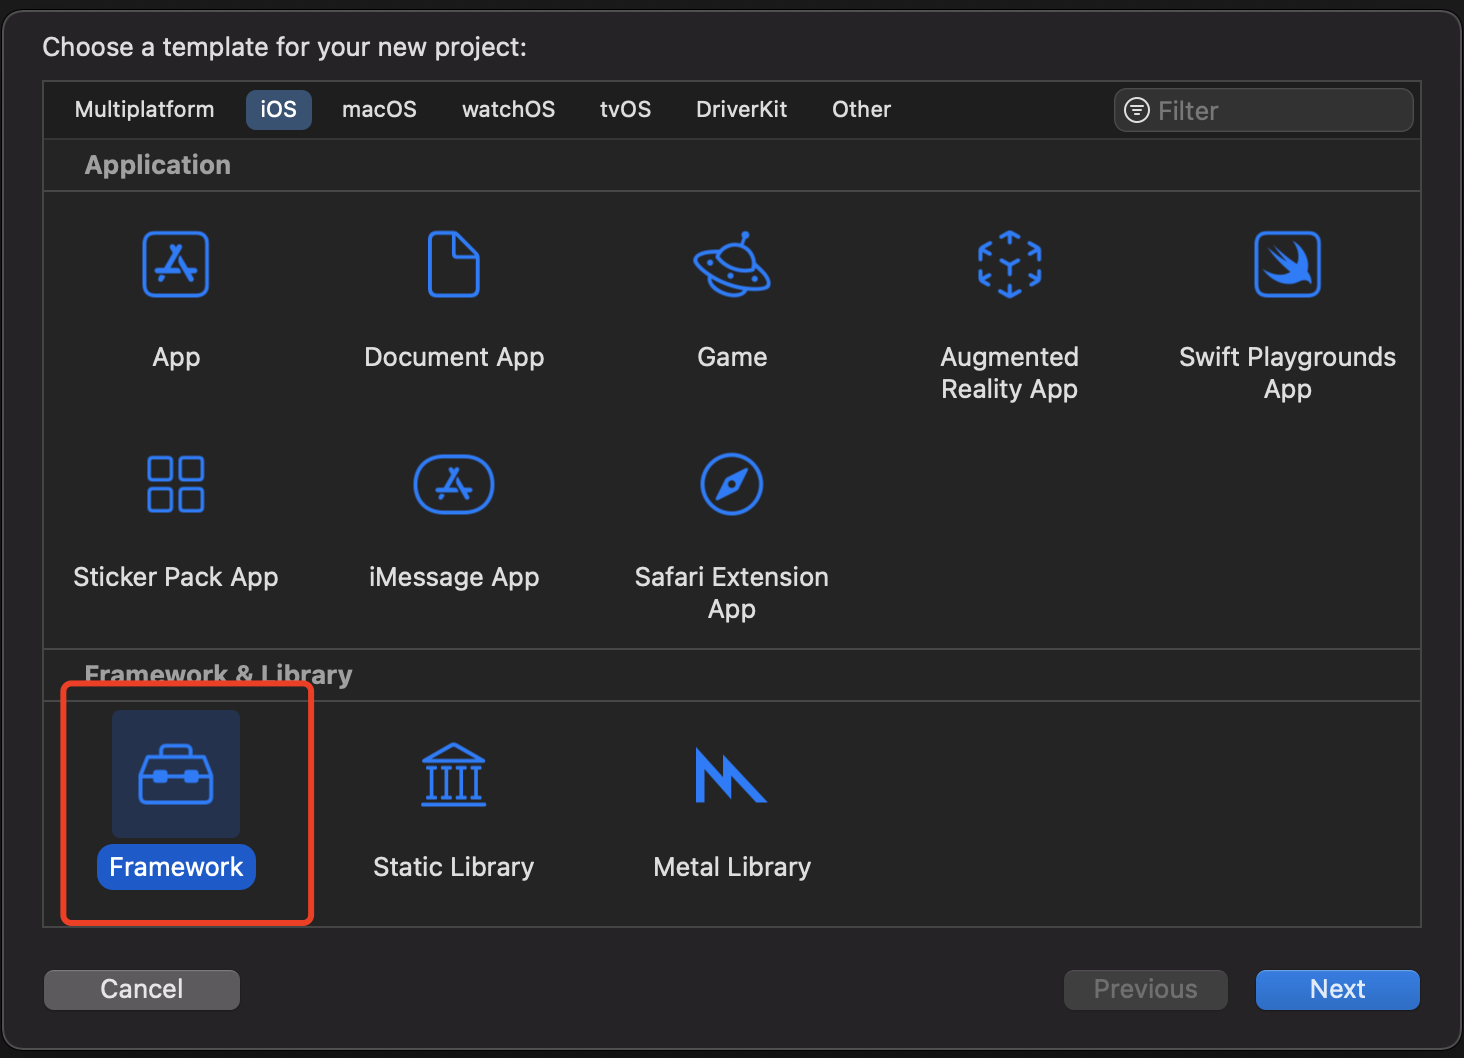Viewport: 1464px width, 1058px height.
Task: Switch to the Other tab
Action: (862, 110)
